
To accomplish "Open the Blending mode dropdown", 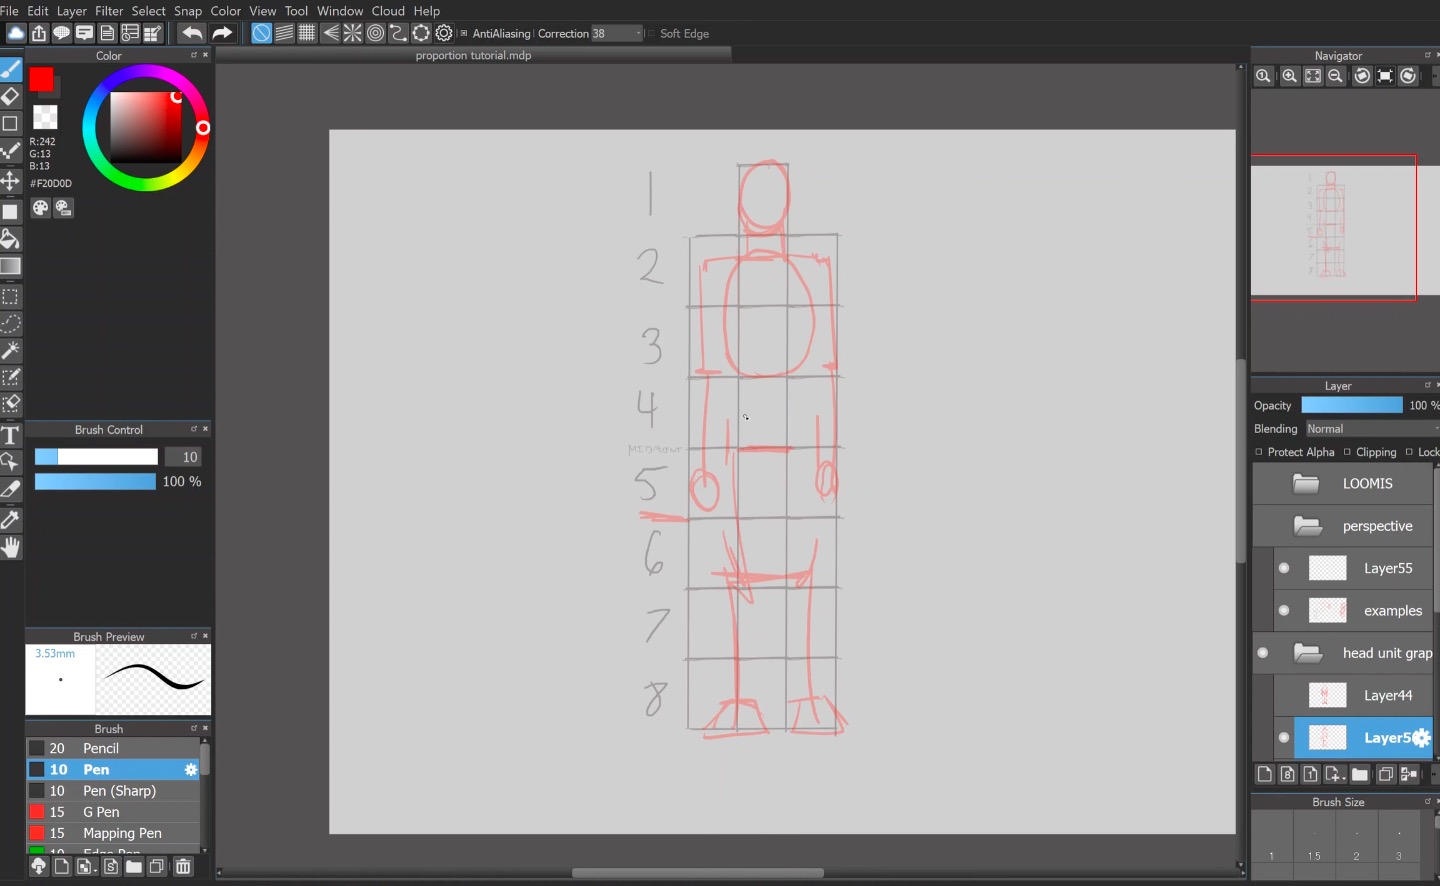I will pyautogui.click(x=1370, y=429).
